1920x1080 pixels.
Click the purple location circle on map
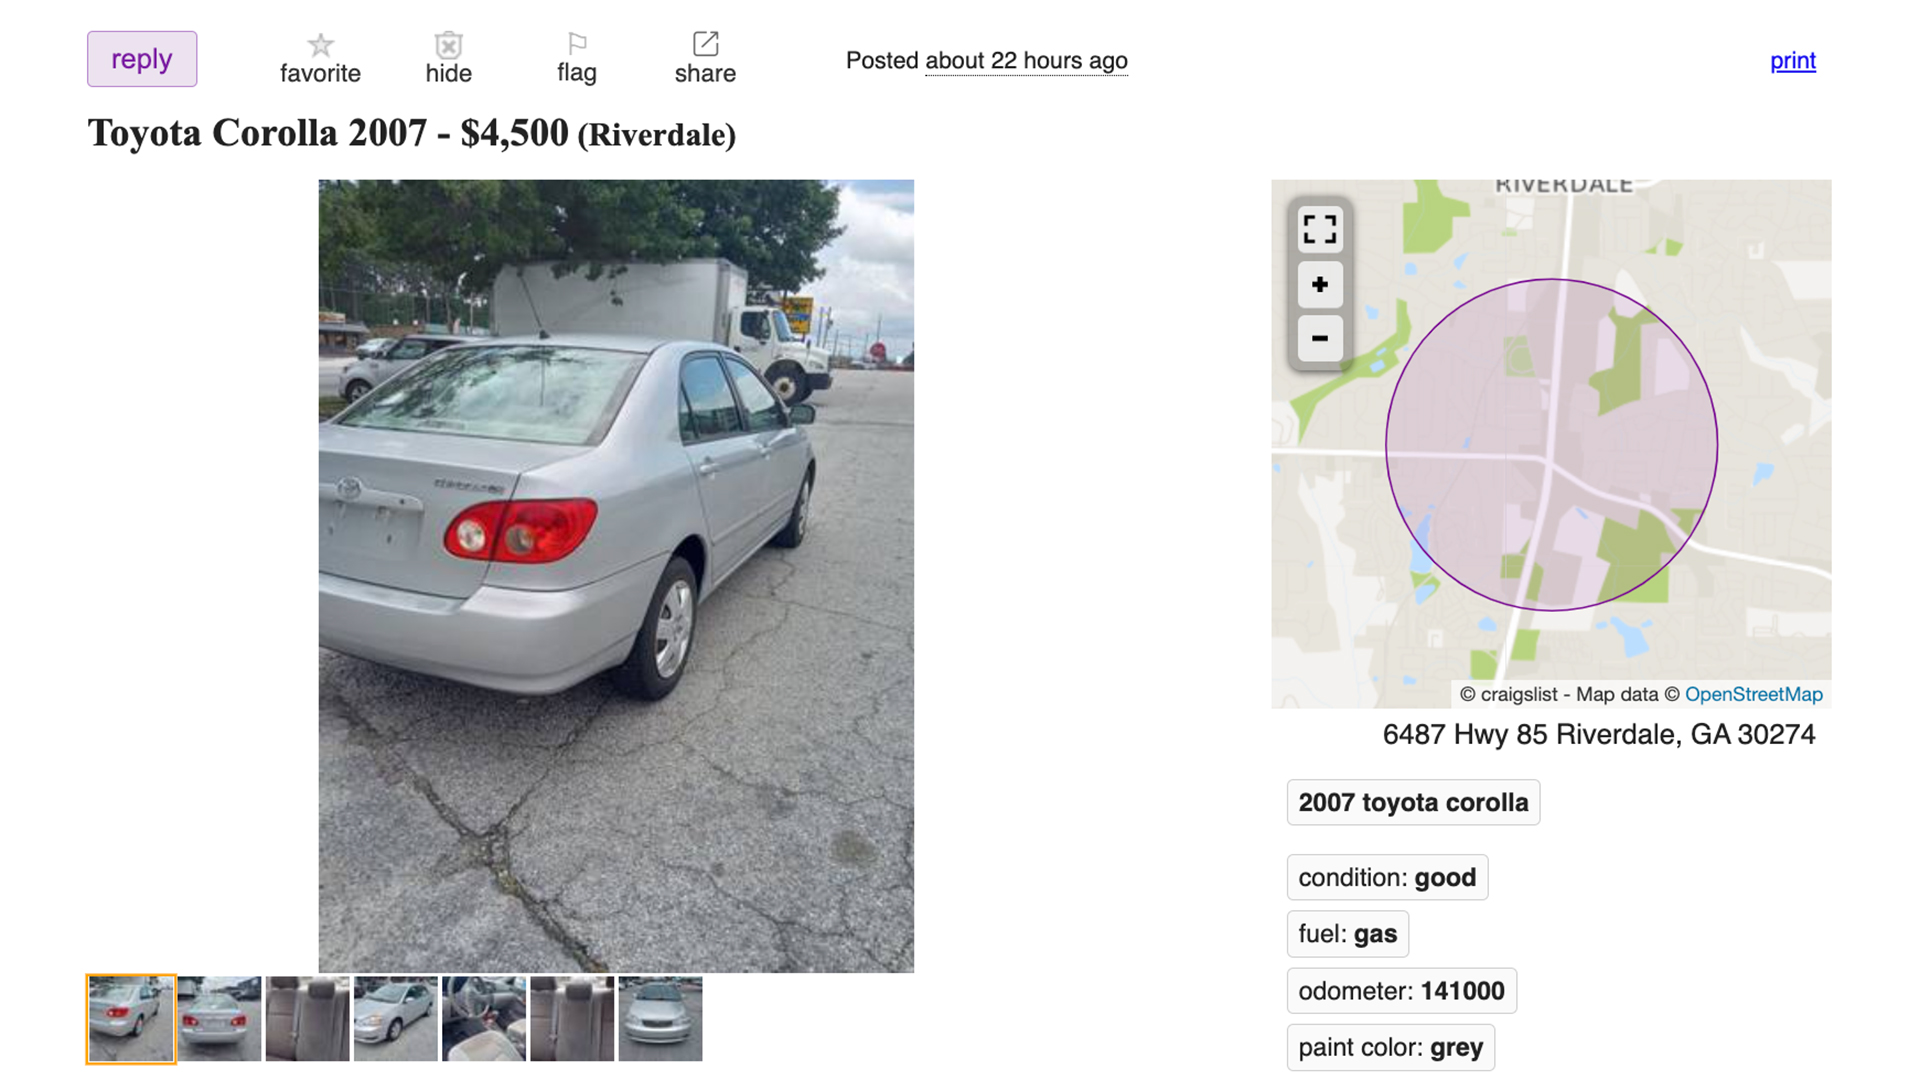click(1551, 445)
